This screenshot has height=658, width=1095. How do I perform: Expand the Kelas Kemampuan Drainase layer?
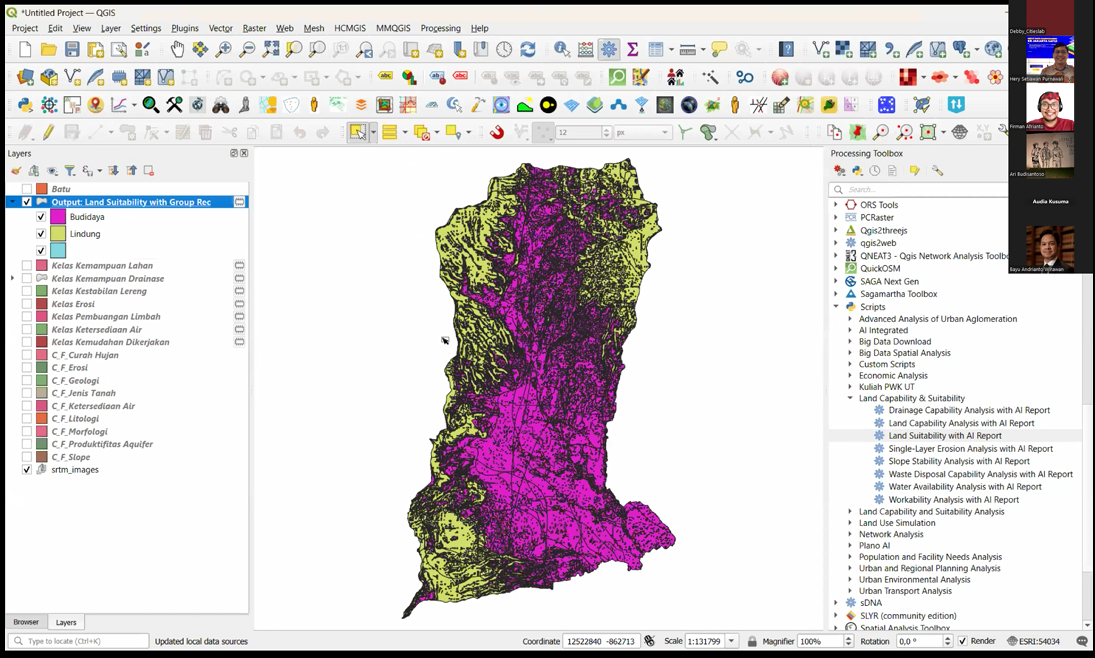tap(13, 278)
